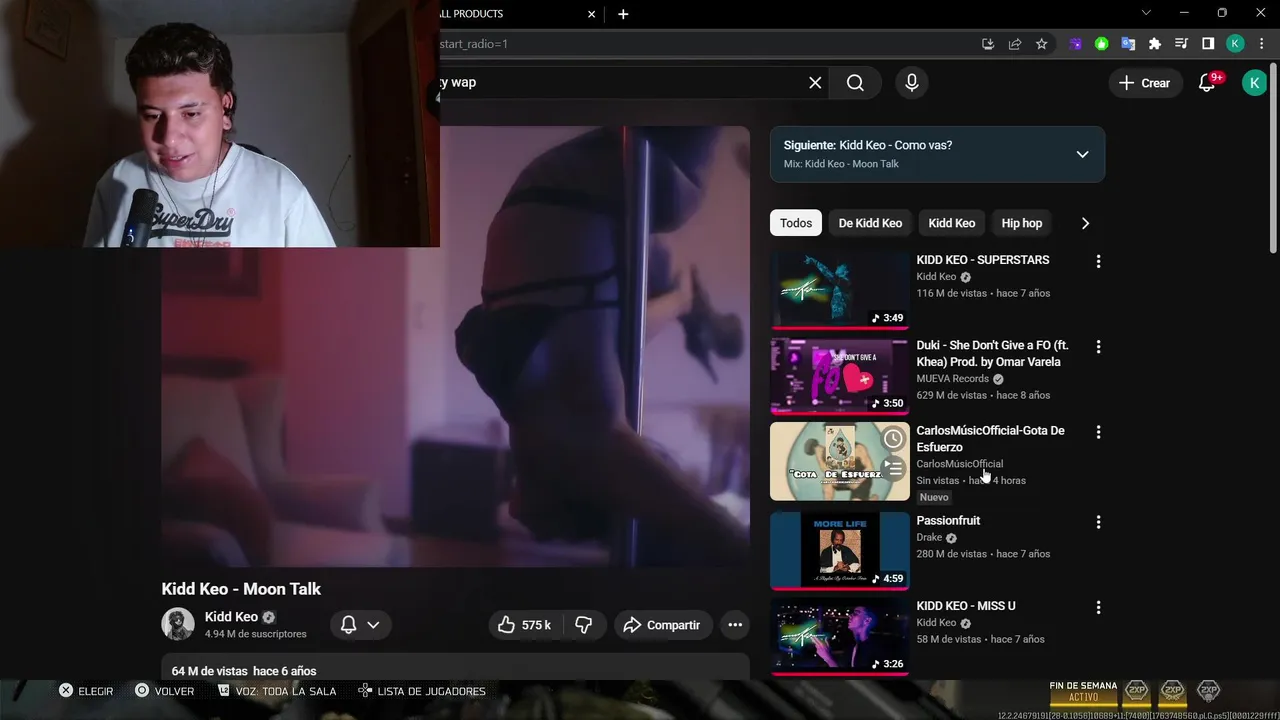
Task: Open the media control music-note icon
Action: 1181,44
